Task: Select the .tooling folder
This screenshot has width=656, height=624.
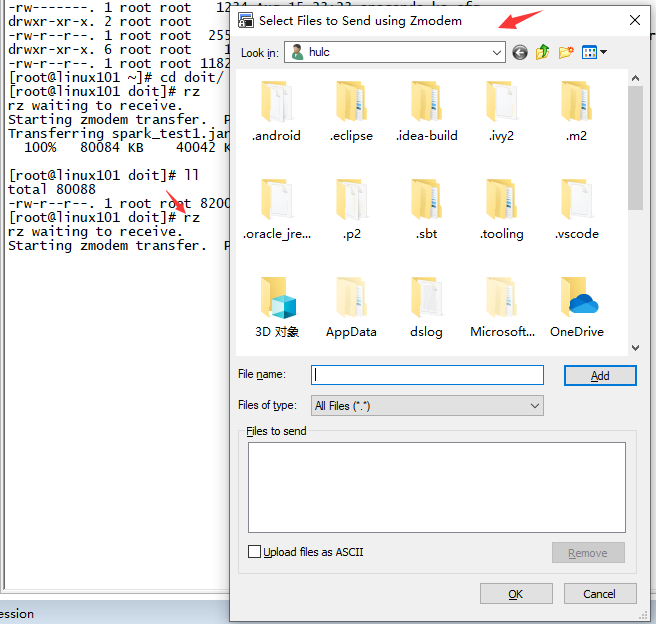Action: [501, 210]
